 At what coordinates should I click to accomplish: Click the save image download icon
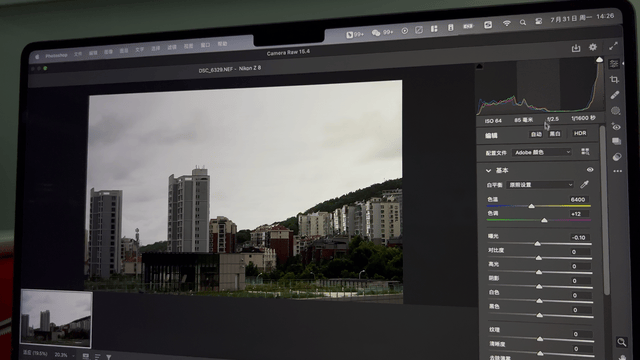(x=576, y=48)
